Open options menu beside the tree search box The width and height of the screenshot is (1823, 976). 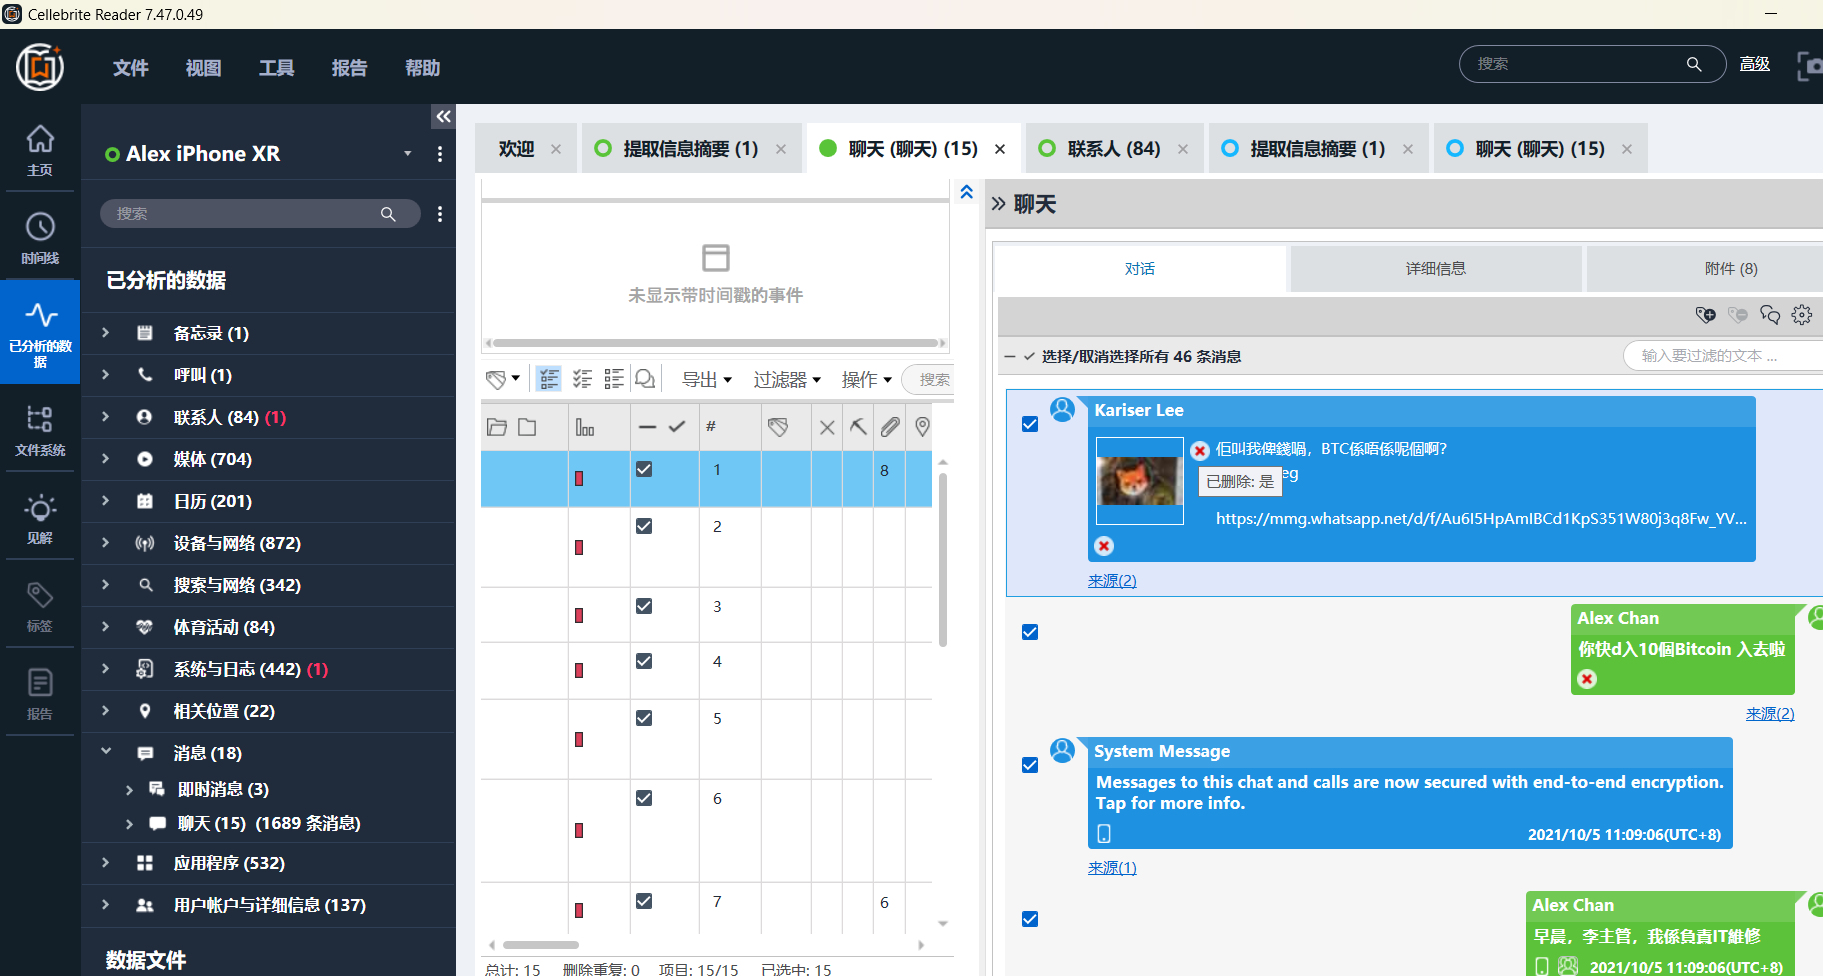[440, 214]
